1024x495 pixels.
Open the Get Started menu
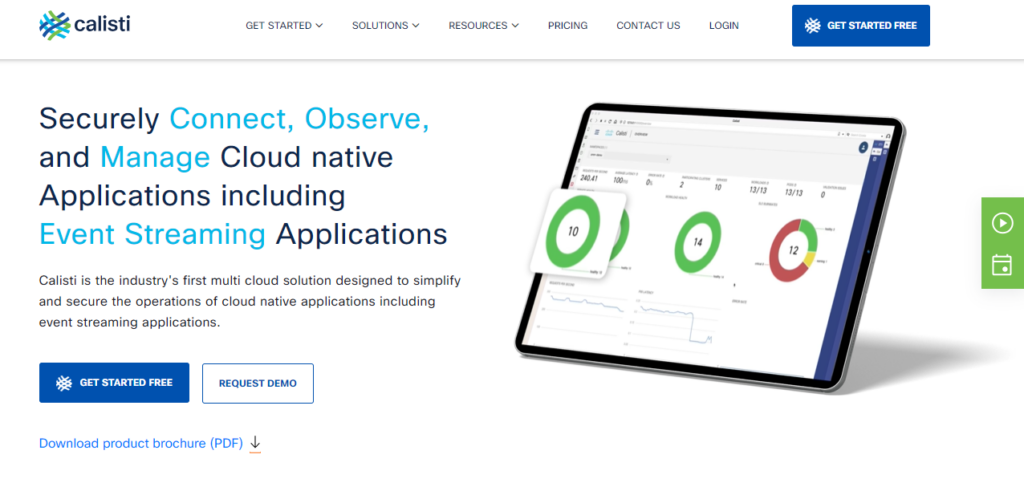click(x=284, y=25)
